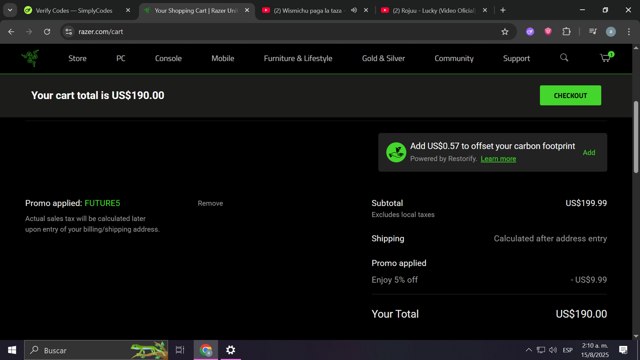Open the Support menu
The width and height of the screenshot is (640, 360).
tap(516, 58)
